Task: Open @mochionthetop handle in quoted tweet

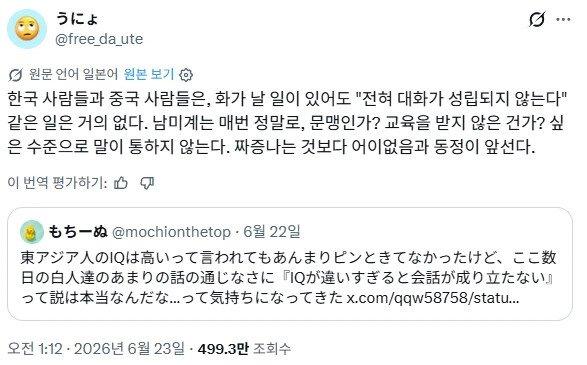Action: coord(171,232)
